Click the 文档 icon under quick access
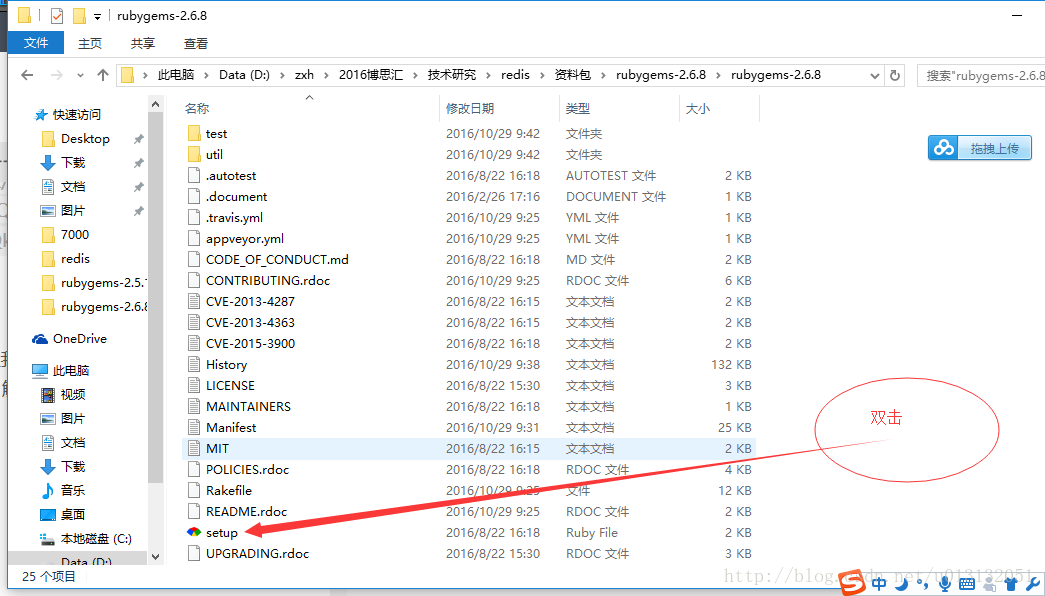Screen dimensions: 1045x596 pos(48,187)
